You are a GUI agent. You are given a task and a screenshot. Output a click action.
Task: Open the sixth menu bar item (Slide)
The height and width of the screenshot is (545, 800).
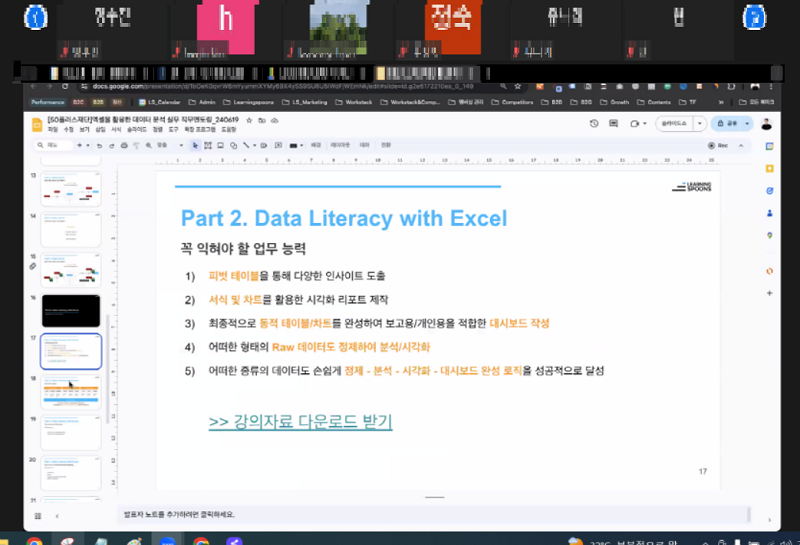coord(136,130)
